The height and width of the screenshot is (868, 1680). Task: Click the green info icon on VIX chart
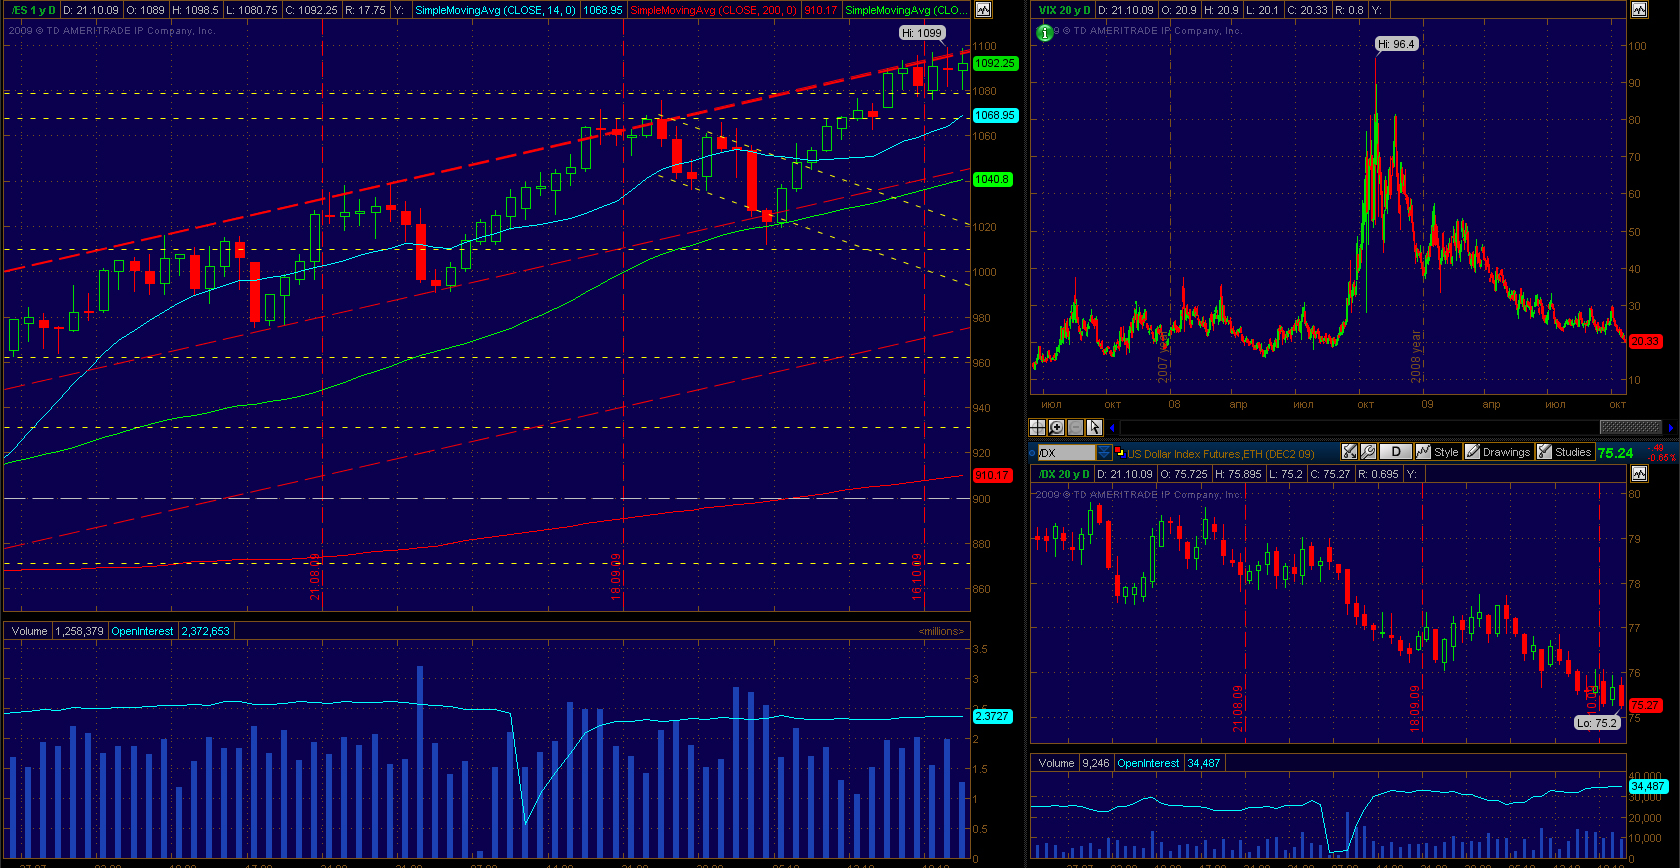(x=1045, y=33)
